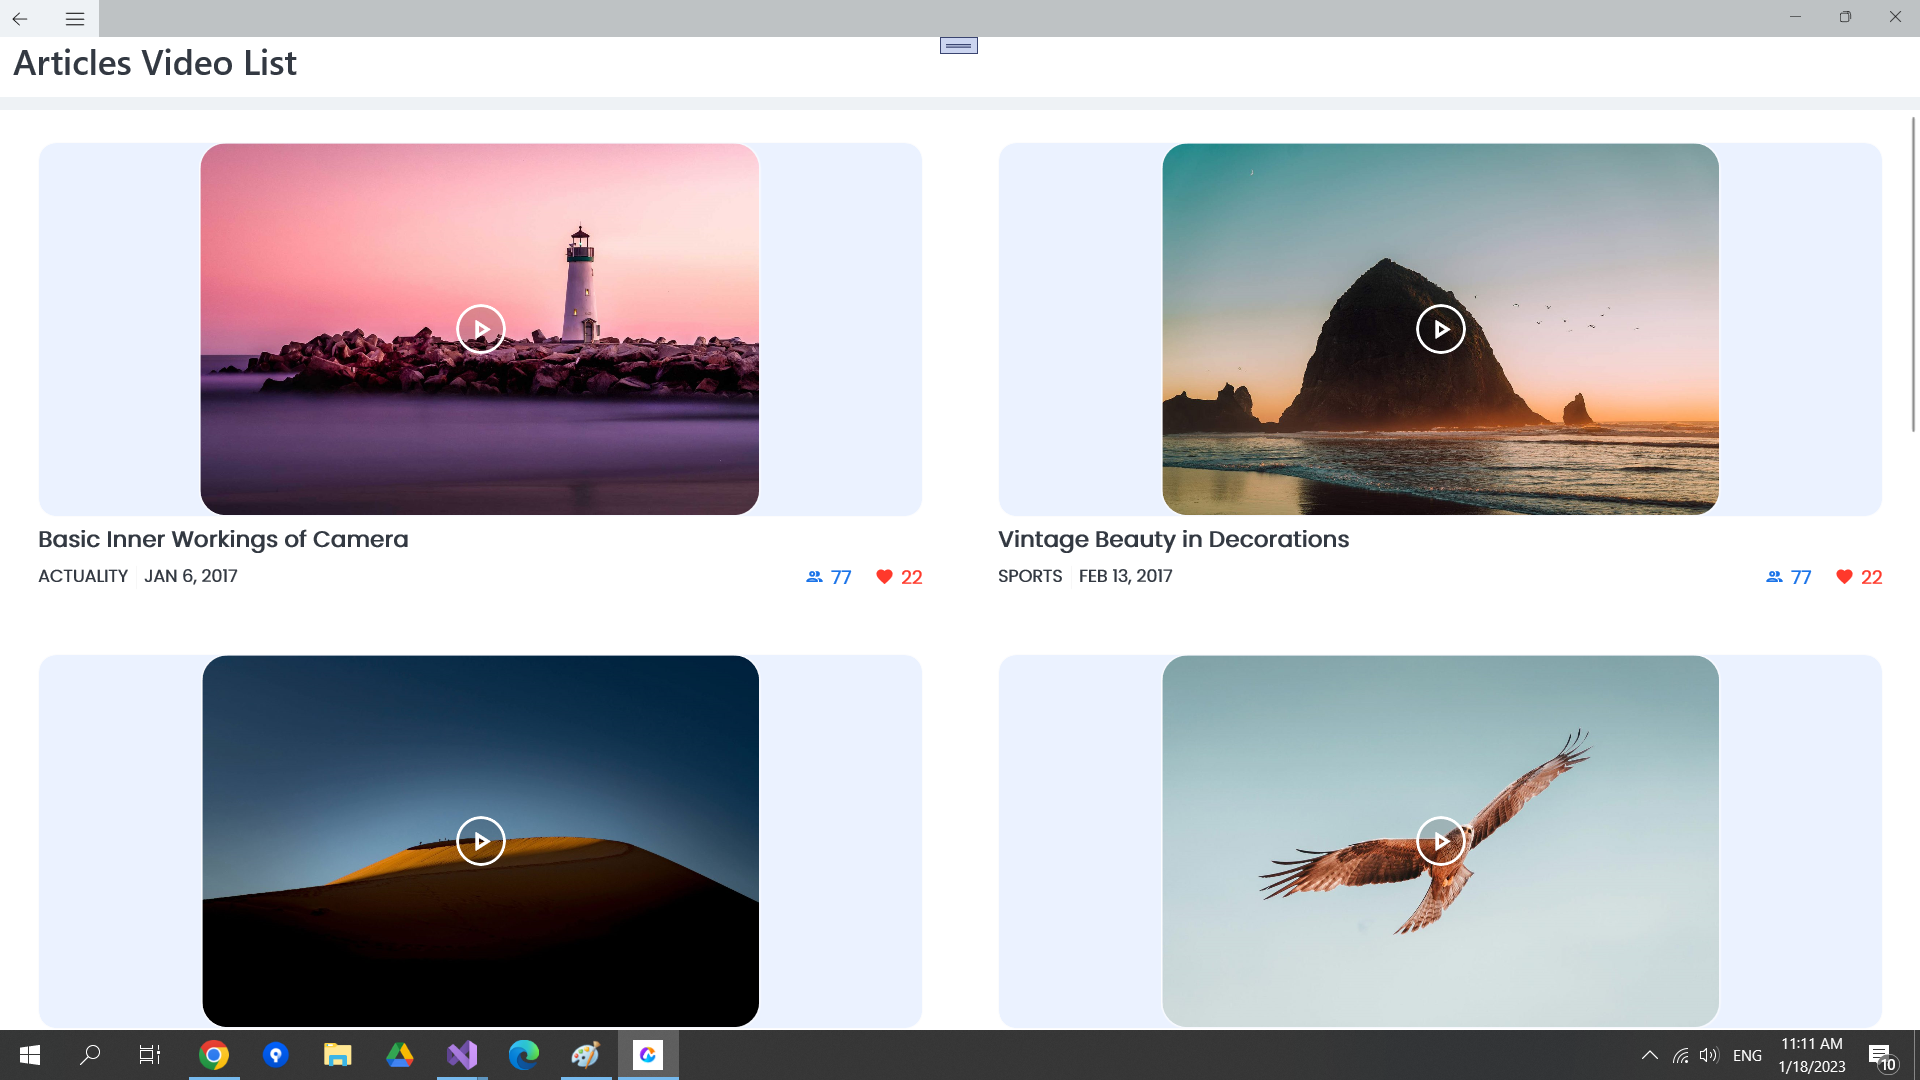Open 'Basic Inner Workings of Camera' article
Screen dimensions: 1920x1080
coord(223,539)
